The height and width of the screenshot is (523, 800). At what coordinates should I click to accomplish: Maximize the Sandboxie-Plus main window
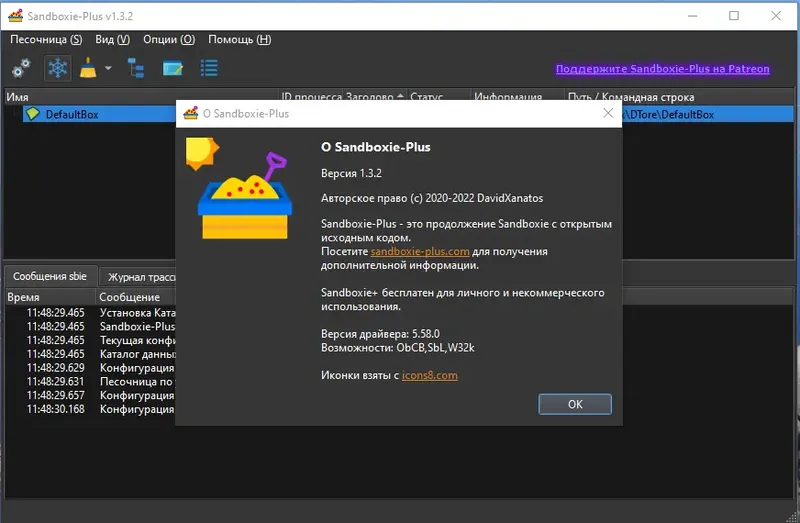point(734,16)
